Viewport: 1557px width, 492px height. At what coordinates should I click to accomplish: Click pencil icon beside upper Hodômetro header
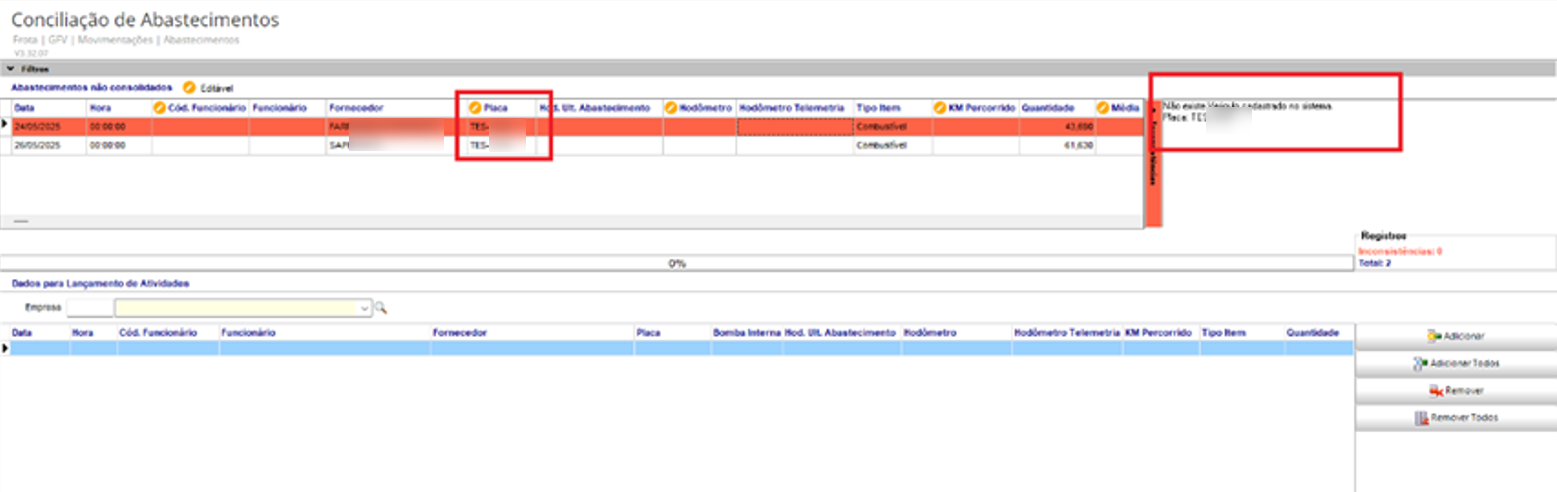tap(671, 108)
